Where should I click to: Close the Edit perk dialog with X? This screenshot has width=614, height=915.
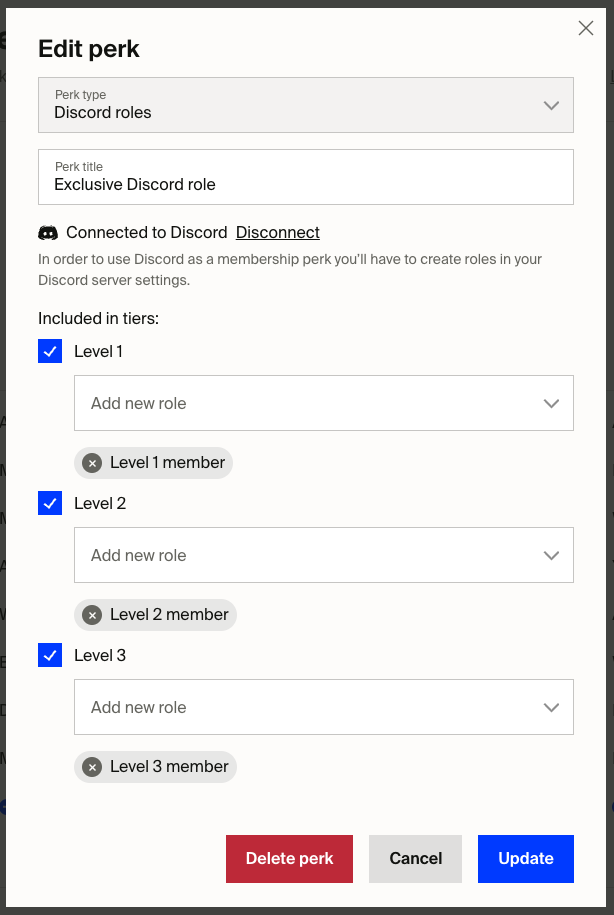click(586, 28)
